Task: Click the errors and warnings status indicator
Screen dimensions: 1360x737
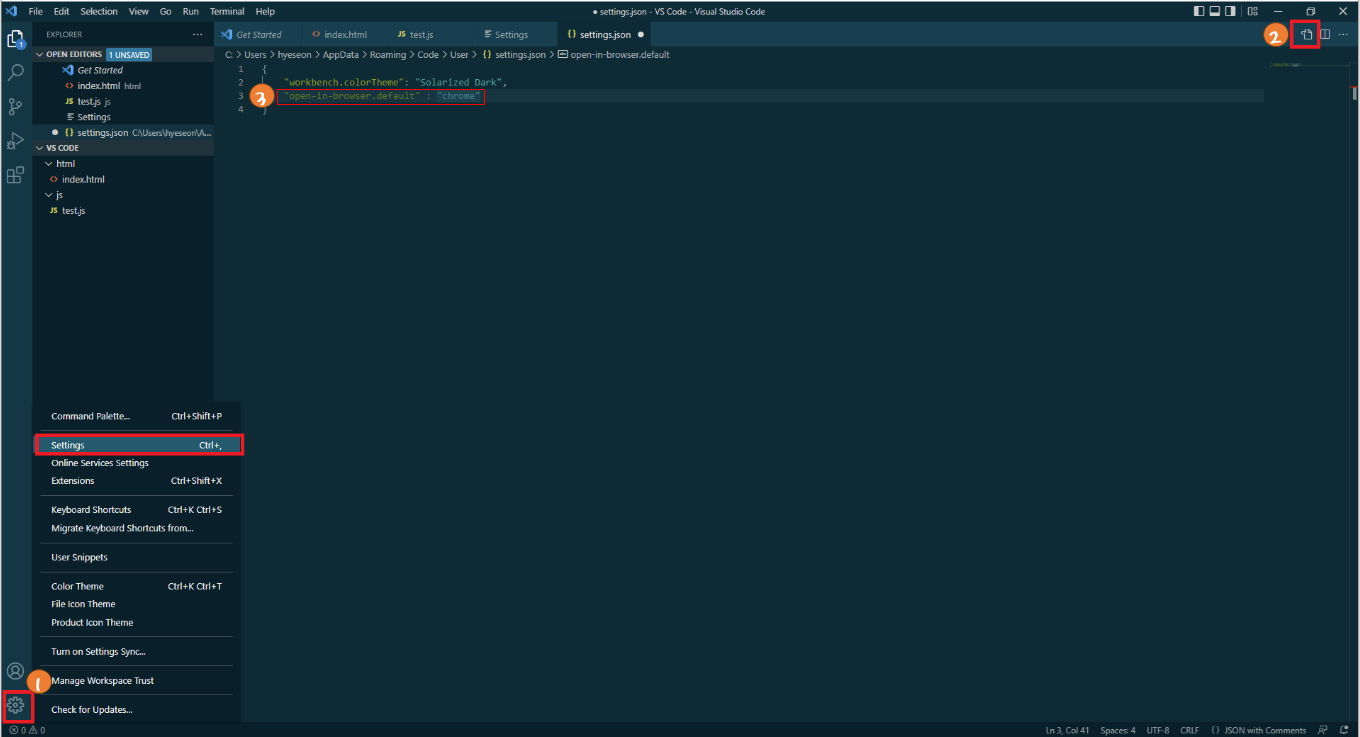Action: click(x=27, y=730)
